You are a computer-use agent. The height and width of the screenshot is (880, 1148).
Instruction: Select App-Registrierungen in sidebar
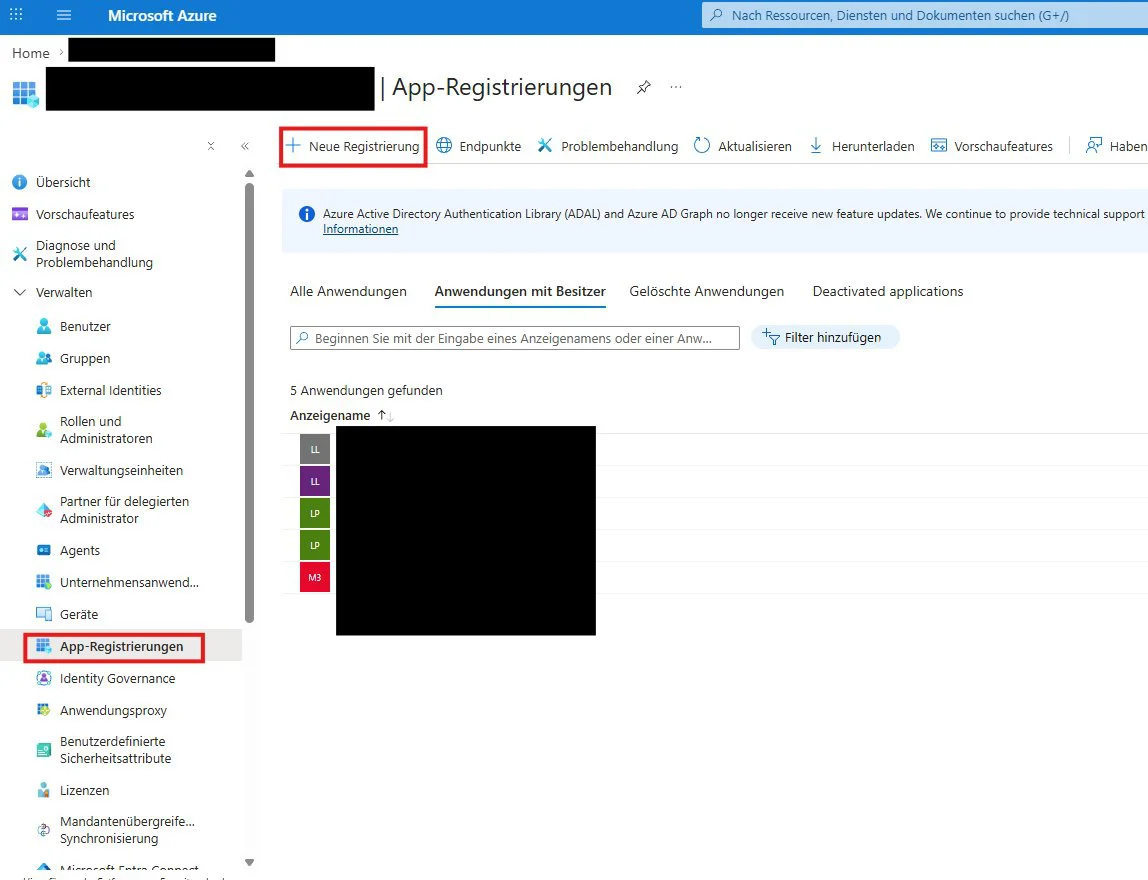(121, 646)
